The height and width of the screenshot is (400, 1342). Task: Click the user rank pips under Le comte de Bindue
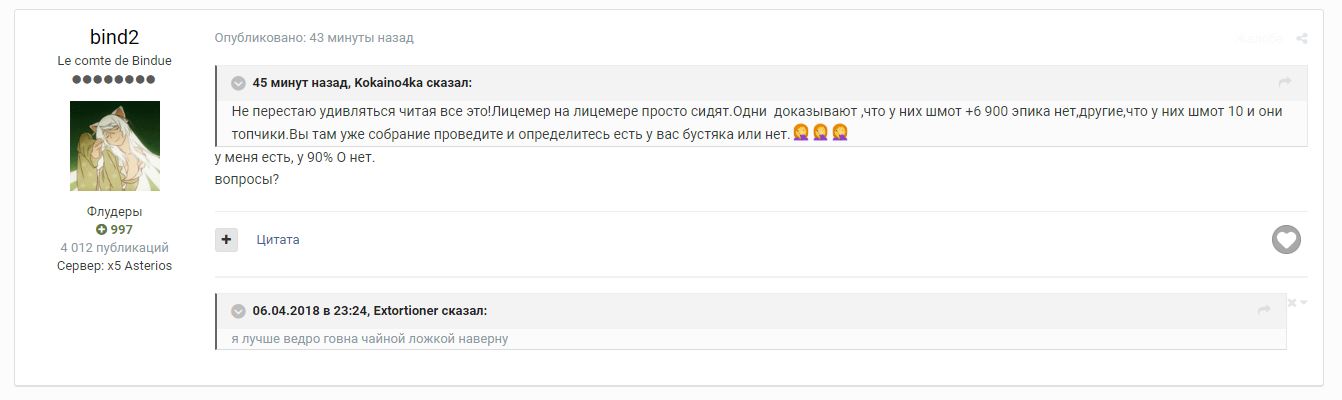tap(113, 79)
